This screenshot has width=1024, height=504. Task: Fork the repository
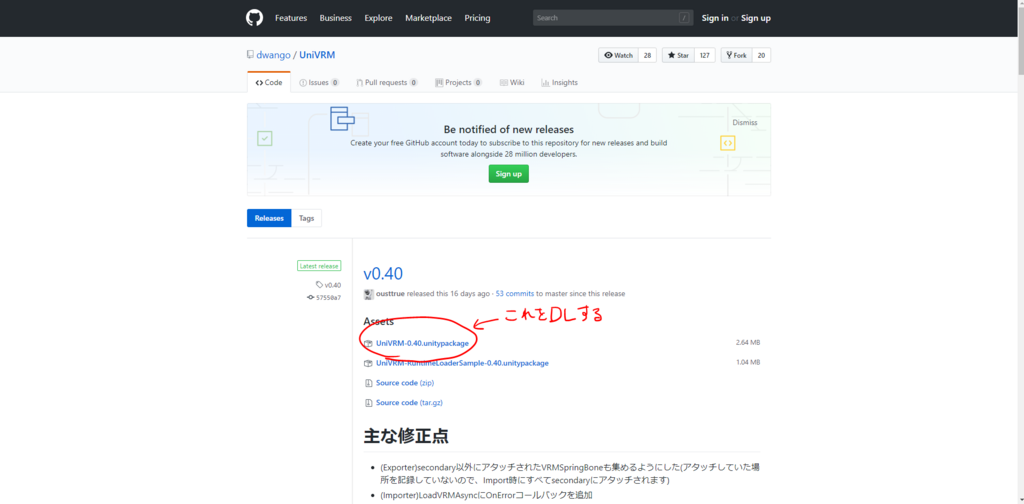click(x=737, y=55)
